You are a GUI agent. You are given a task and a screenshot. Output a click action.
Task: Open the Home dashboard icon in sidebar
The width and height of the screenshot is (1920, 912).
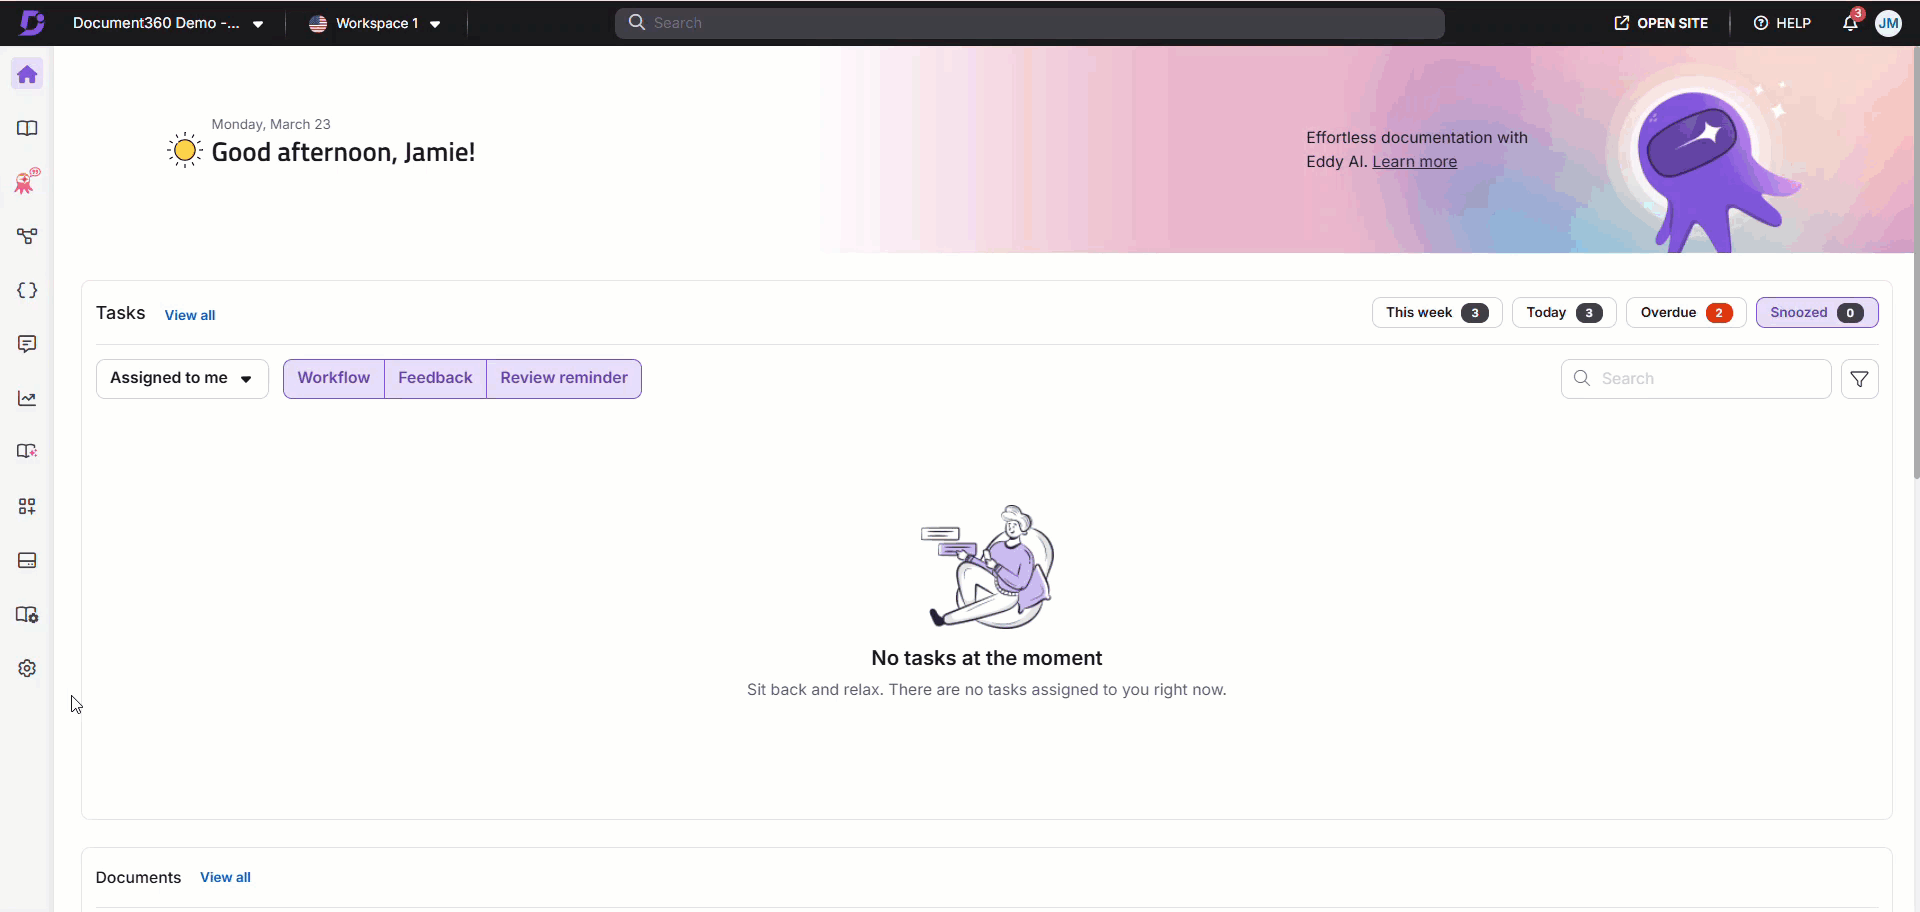click(x=27, y=75)
